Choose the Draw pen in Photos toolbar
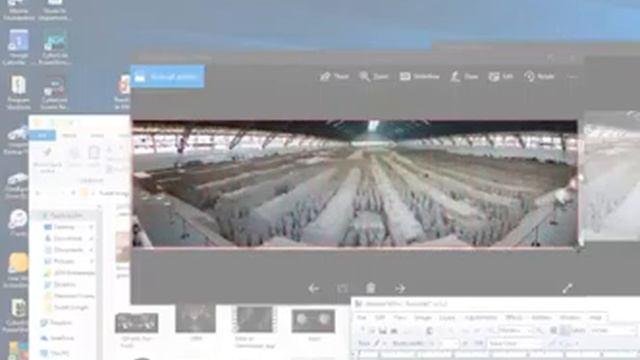This screenshot has width=640, height=360. click(464, 76)
